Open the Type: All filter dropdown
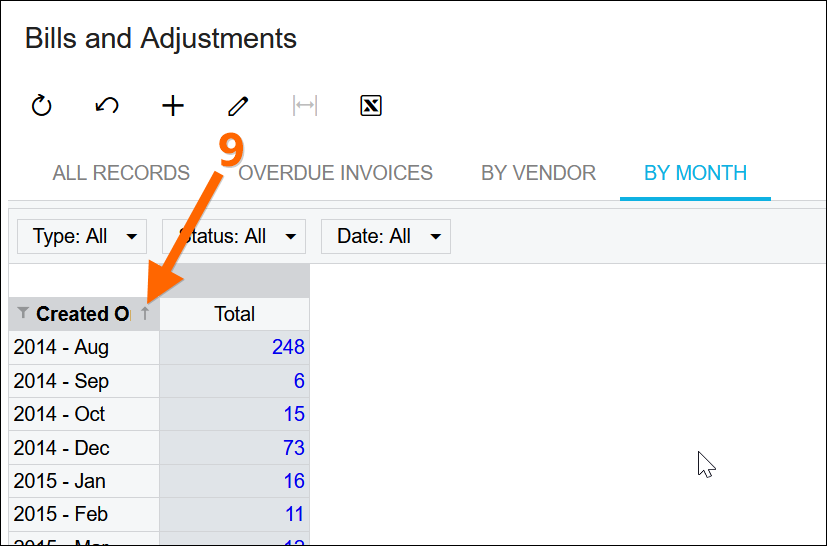Screen dimensions: 827x546 [x=83, y=237]
